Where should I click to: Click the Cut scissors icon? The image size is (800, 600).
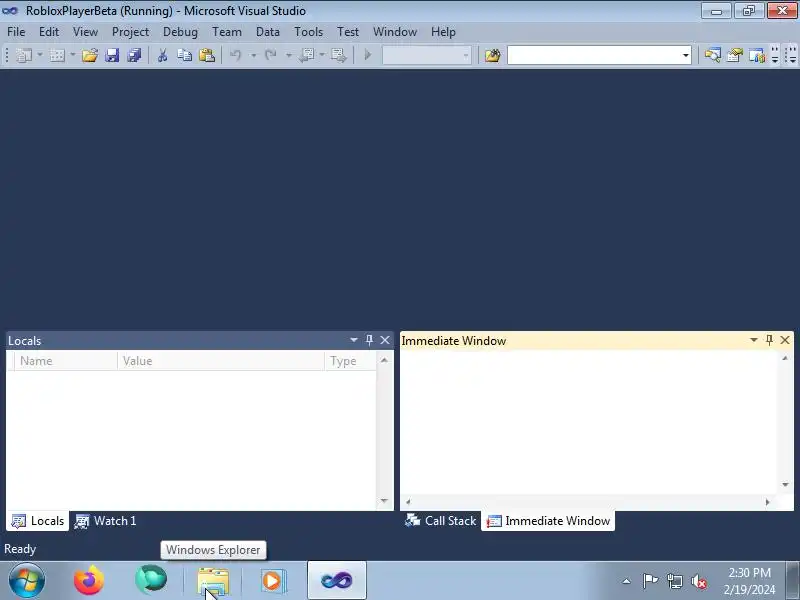click(x=163, y=55)
